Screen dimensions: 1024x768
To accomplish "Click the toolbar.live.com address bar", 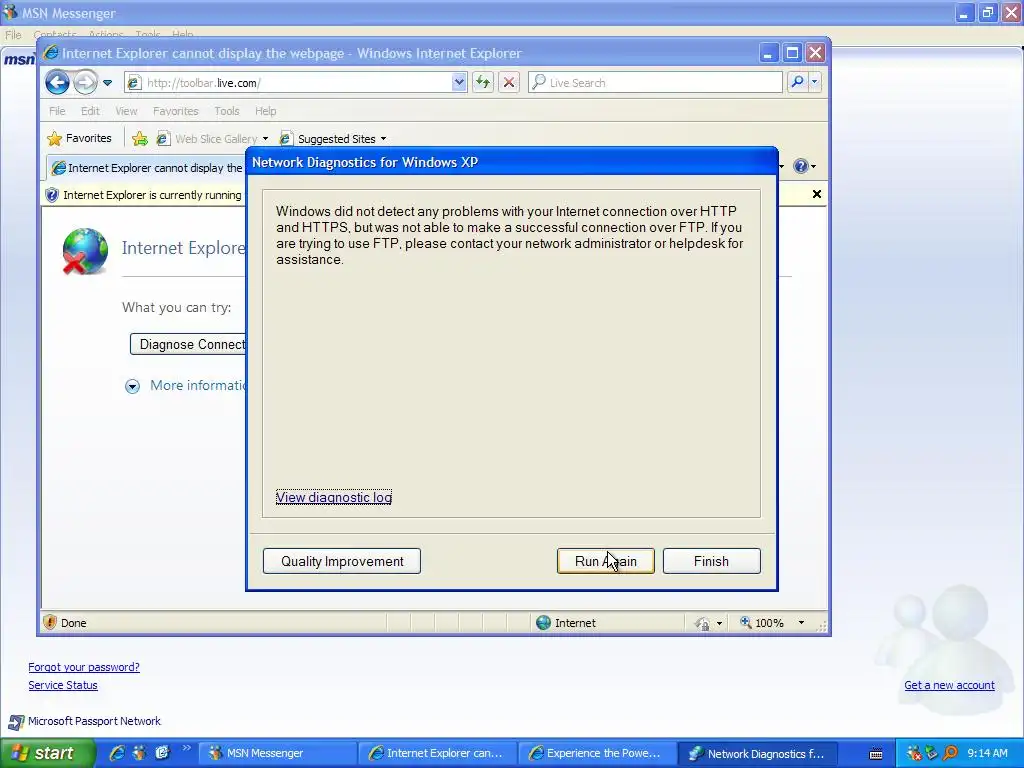I will (x=287, y=82).
